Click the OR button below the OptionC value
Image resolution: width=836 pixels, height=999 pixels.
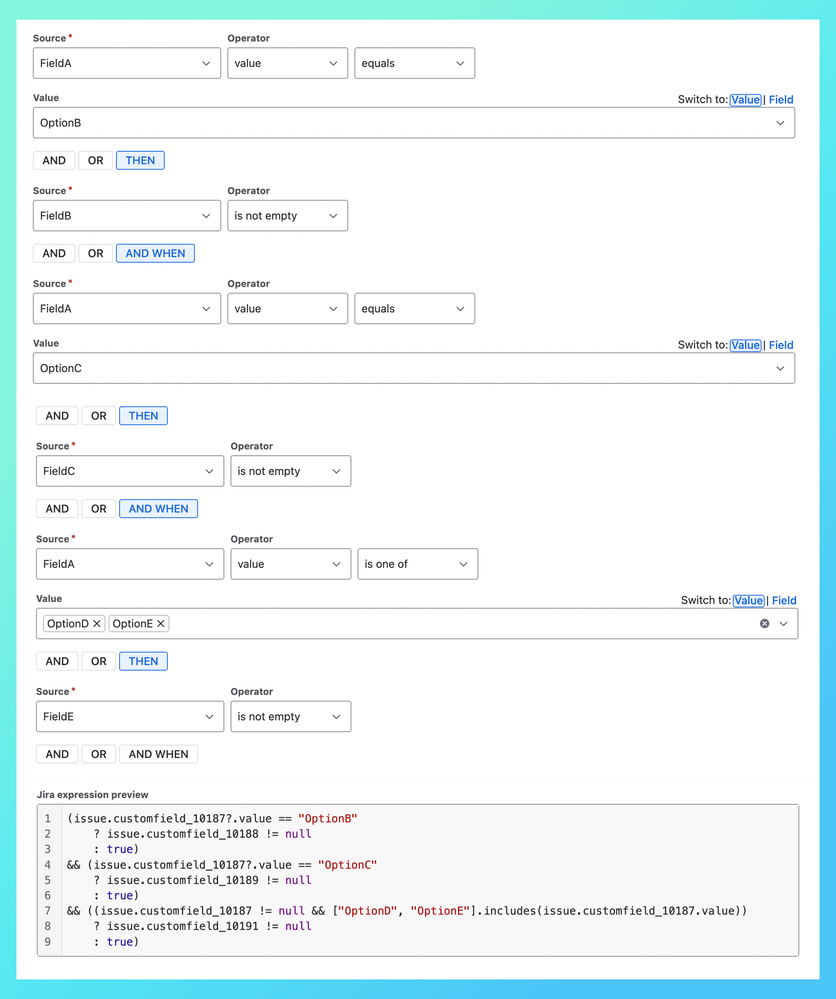(99, 416)
